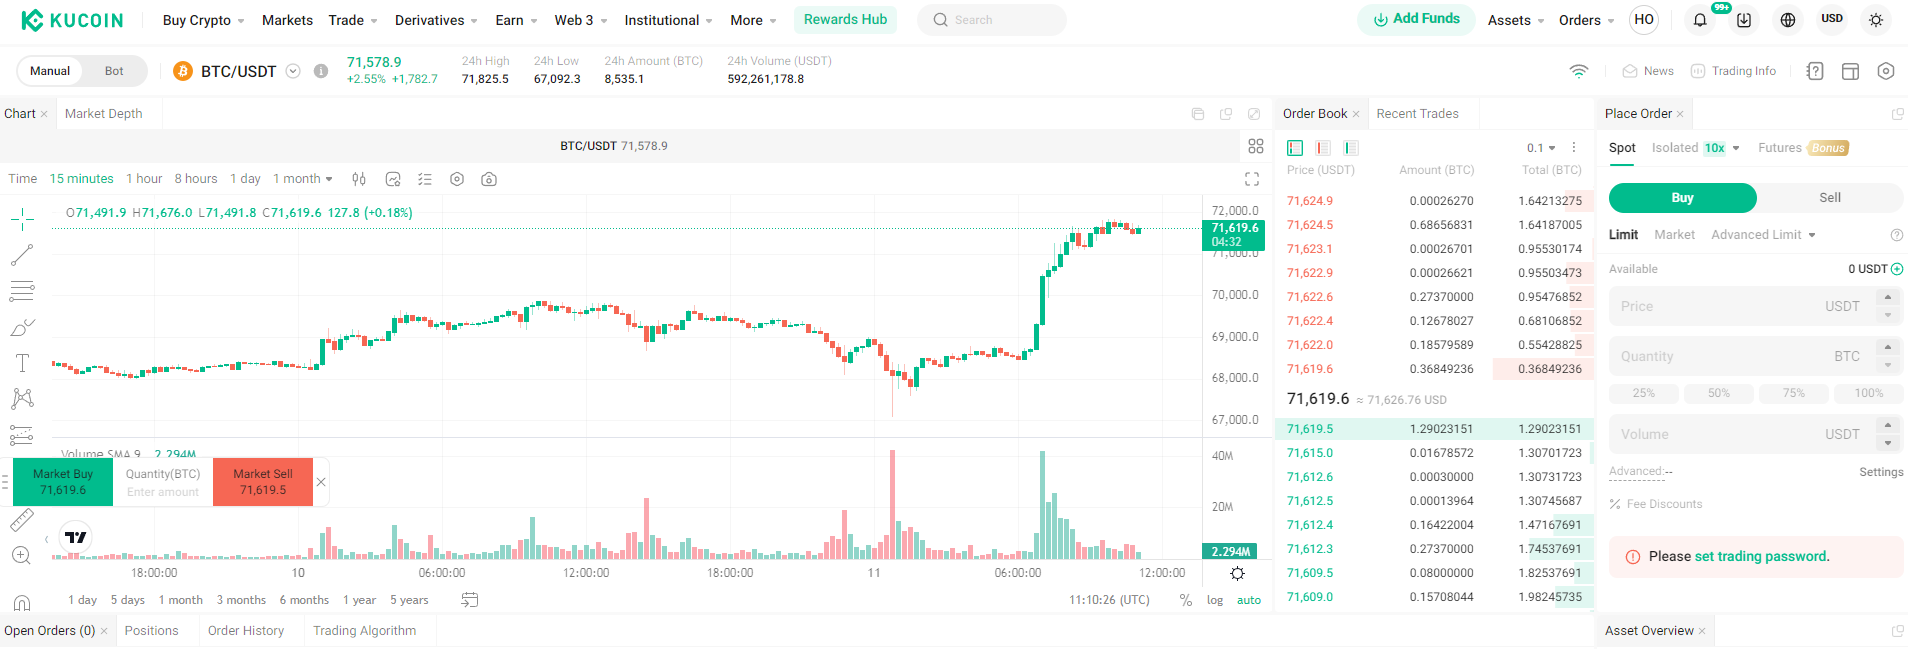
Task: Open chart indicators menu
Action: click(x=393, y=179)
